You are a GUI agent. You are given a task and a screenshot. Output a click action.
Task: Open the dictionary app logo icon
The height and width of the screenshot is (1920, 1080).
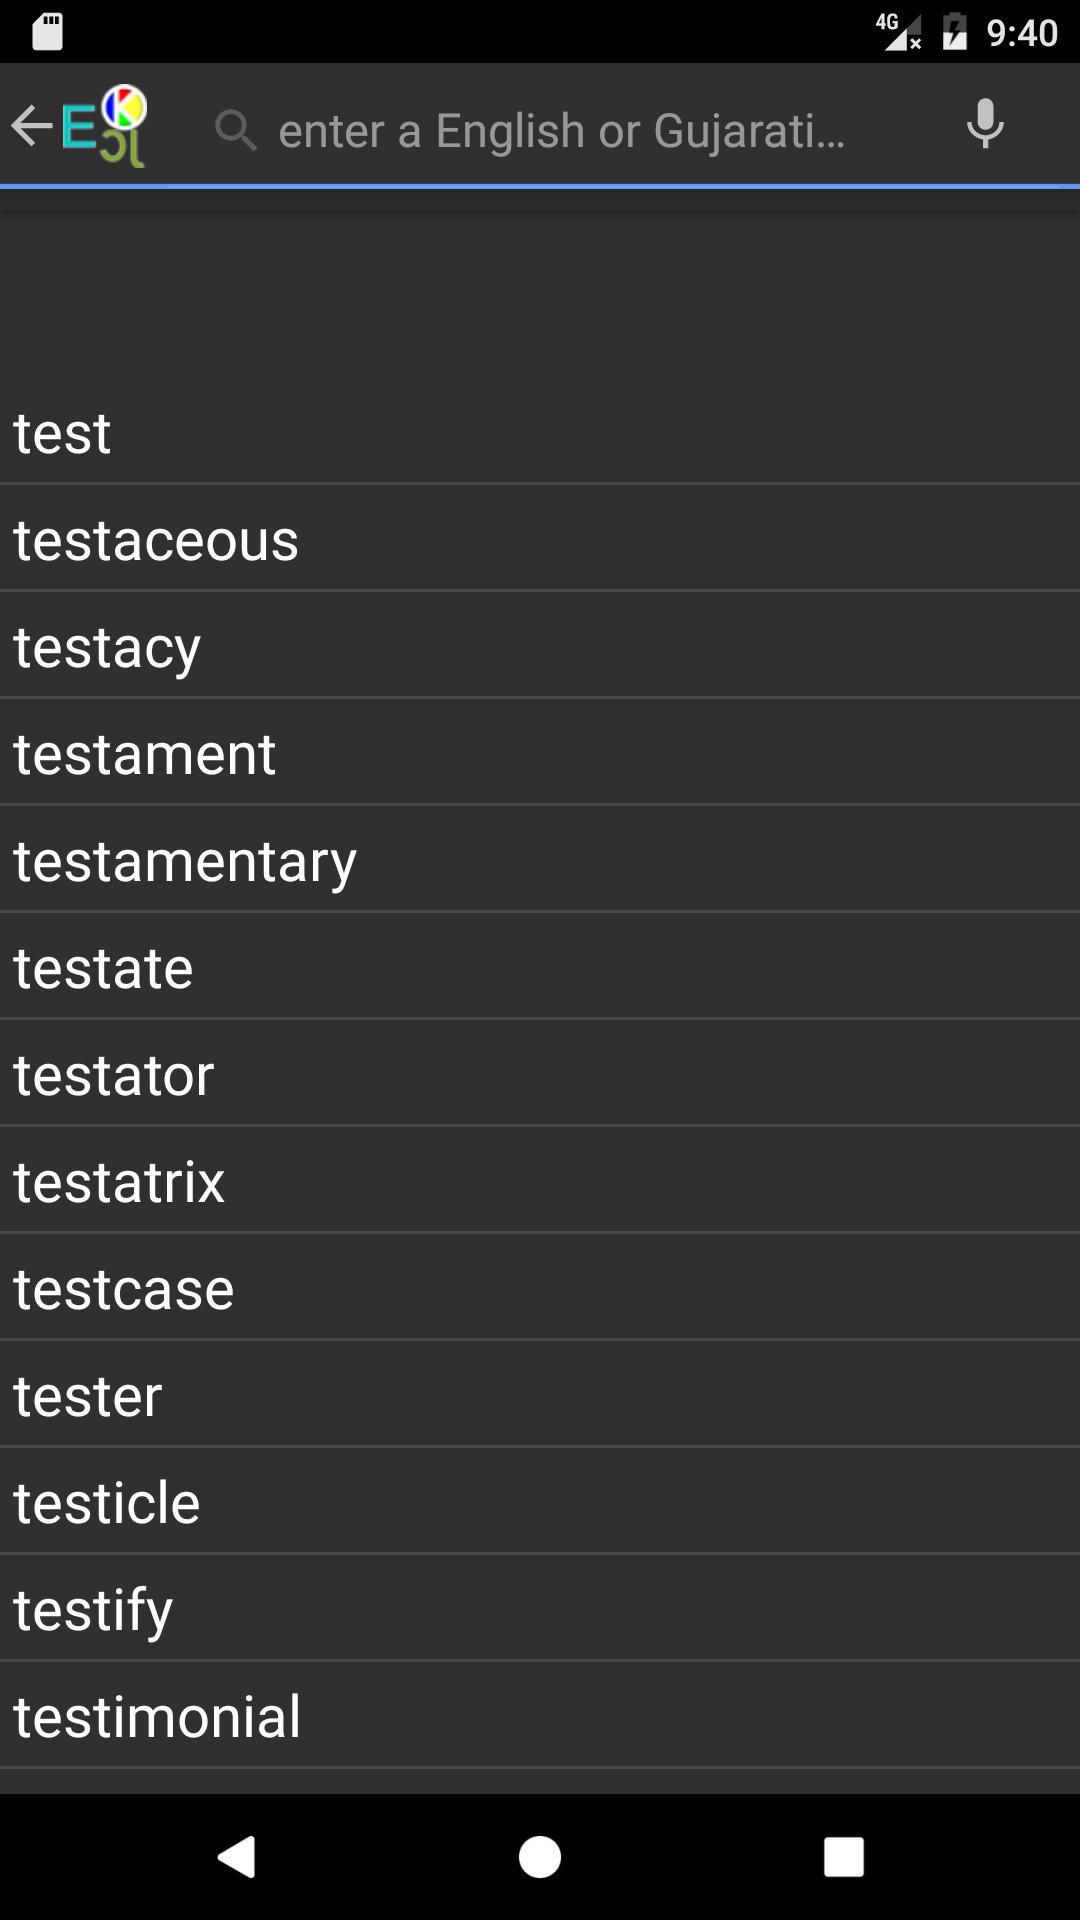click(105, 126)
